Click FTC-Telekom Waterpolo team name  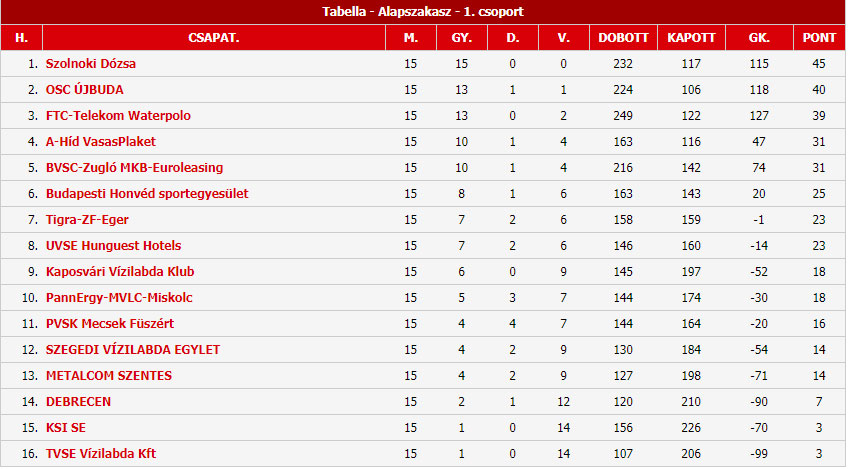coord(118,116)
